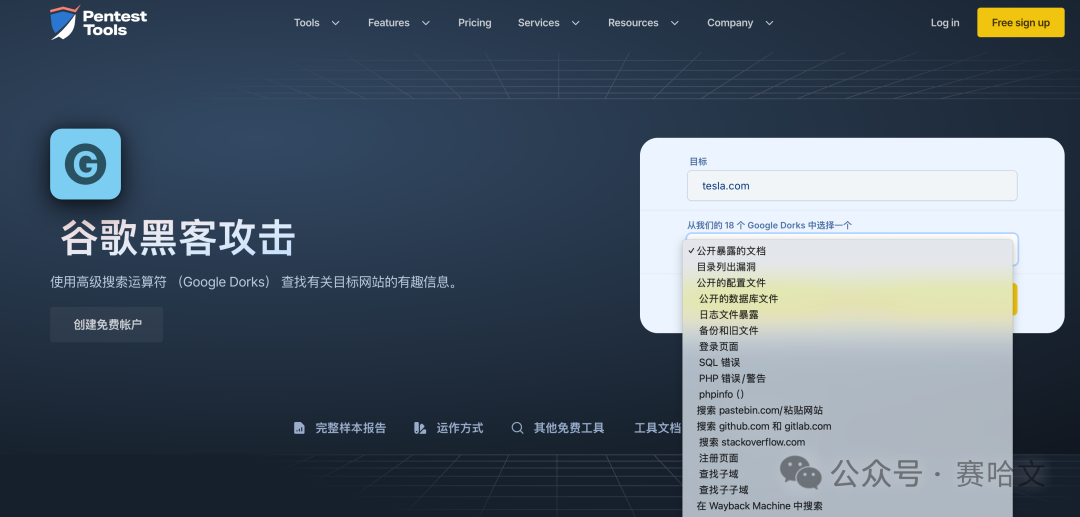1080x517 pixels.
Task: Choose the phpinfo () option
Action: [847, 394]
